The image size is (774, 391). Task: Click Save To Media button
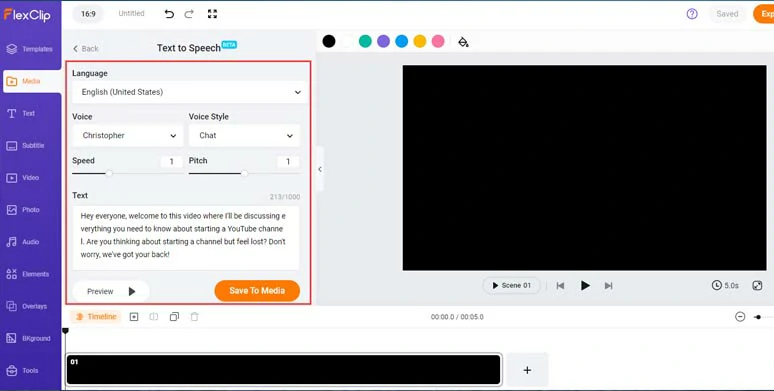[257, 291]
